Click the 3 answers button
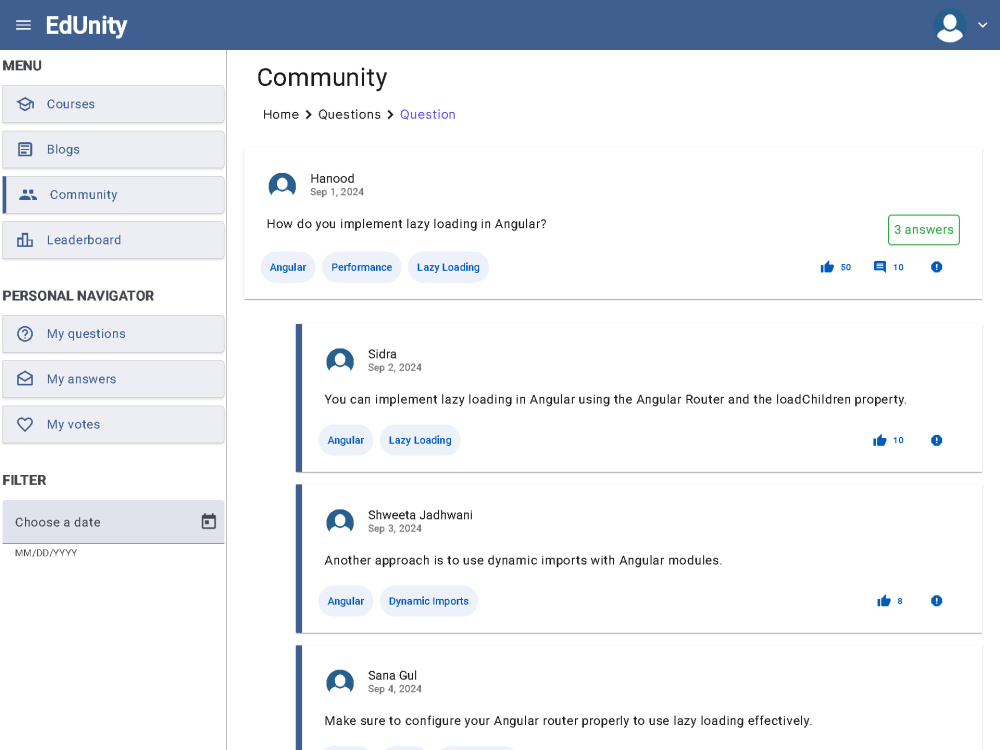 point(923,230)
